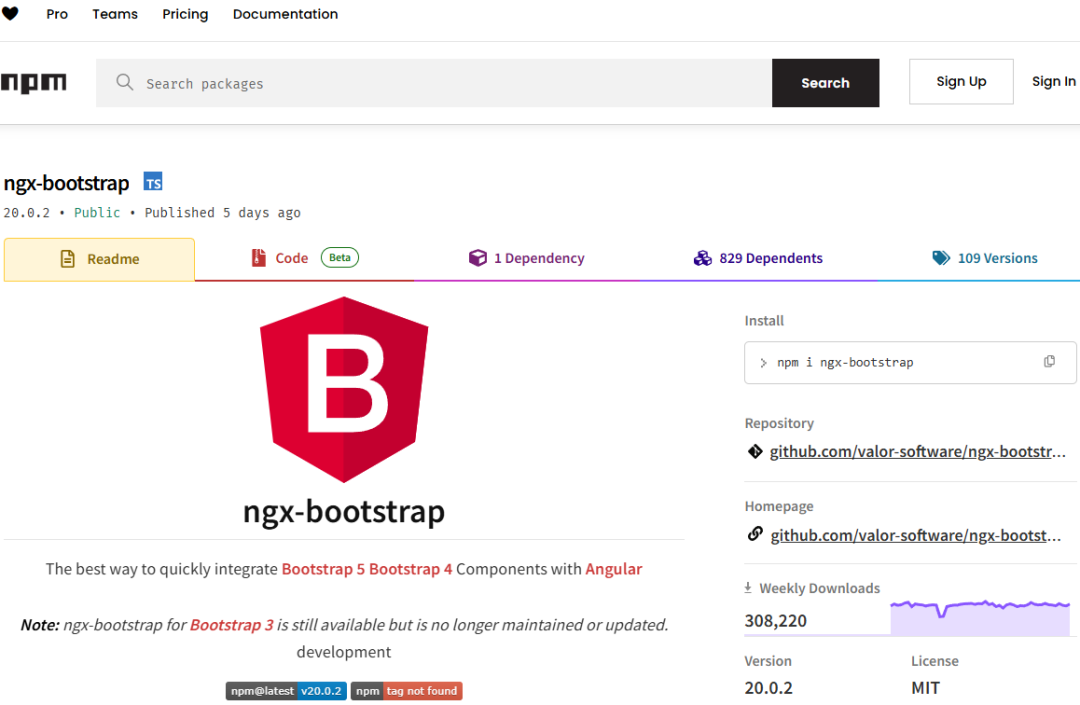Click the search magnifier icon
The image size is (1080, 705).
click(125, 83)
